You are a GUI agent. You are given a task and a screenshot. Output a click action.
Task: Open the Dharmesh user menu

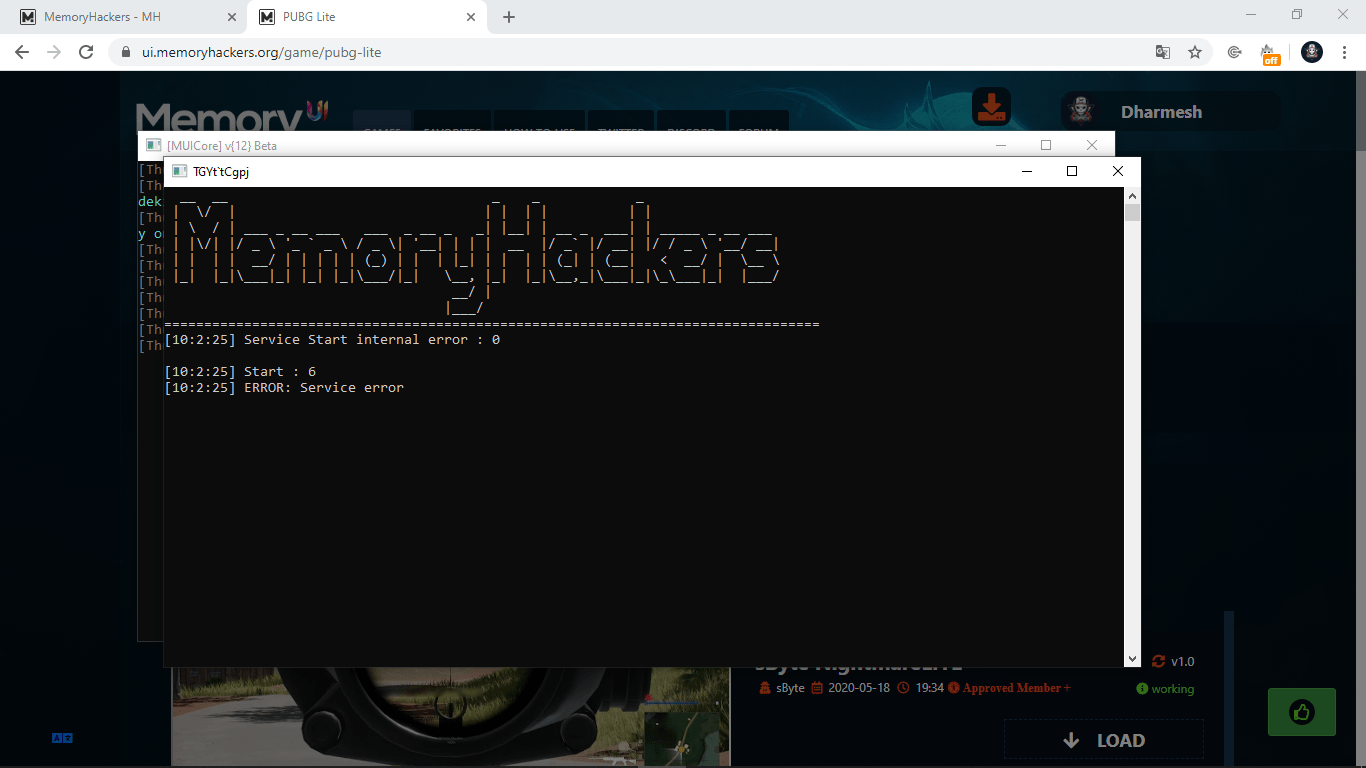coord(1170,112)
